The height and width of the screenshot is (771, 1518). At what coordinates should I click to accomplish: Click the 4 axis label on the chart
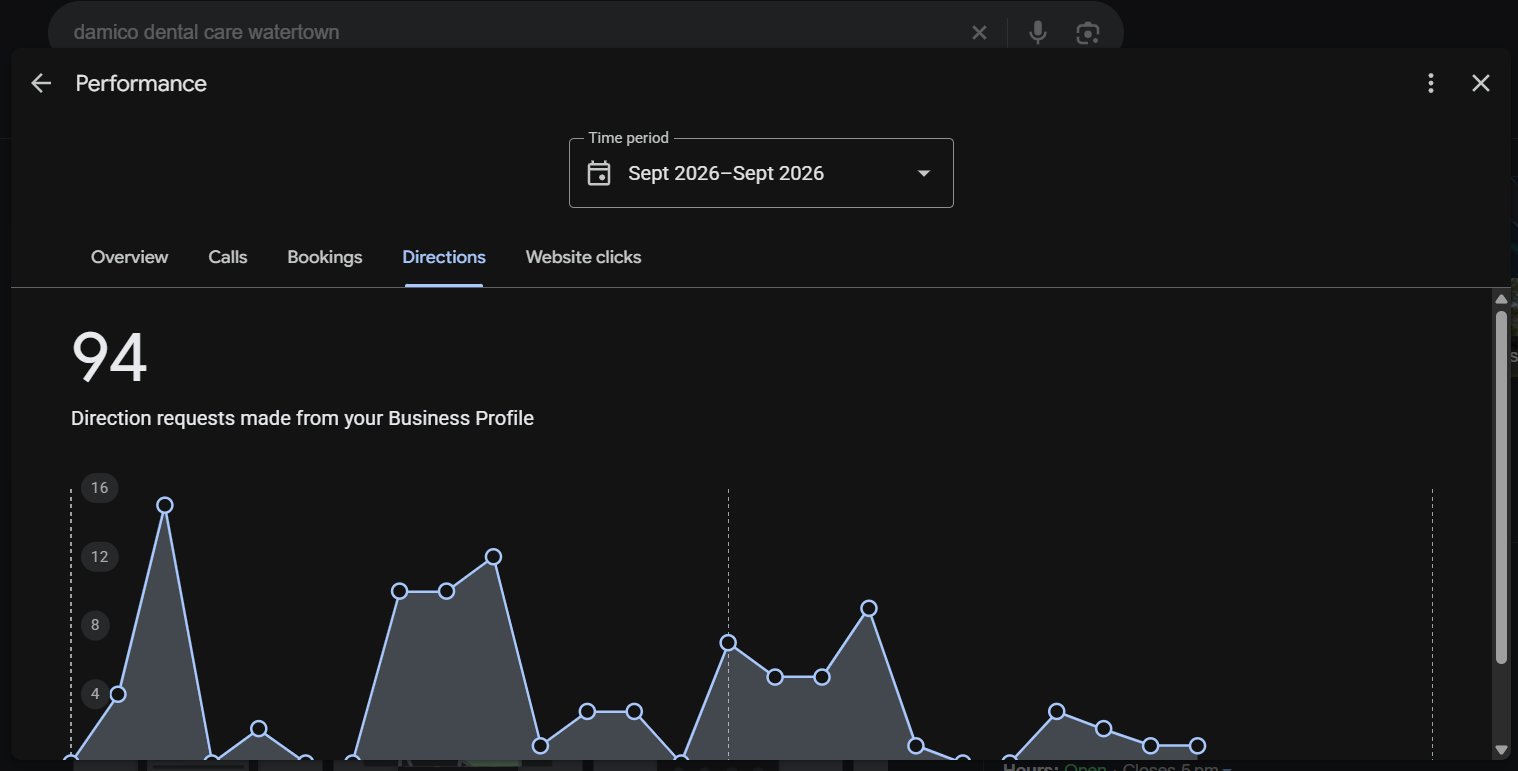pos(96,694)
